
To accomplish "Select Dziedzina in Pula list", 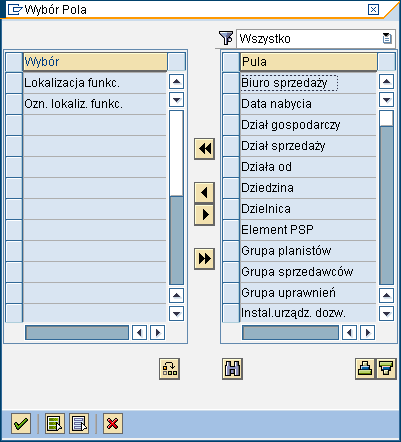I will 308,188.
